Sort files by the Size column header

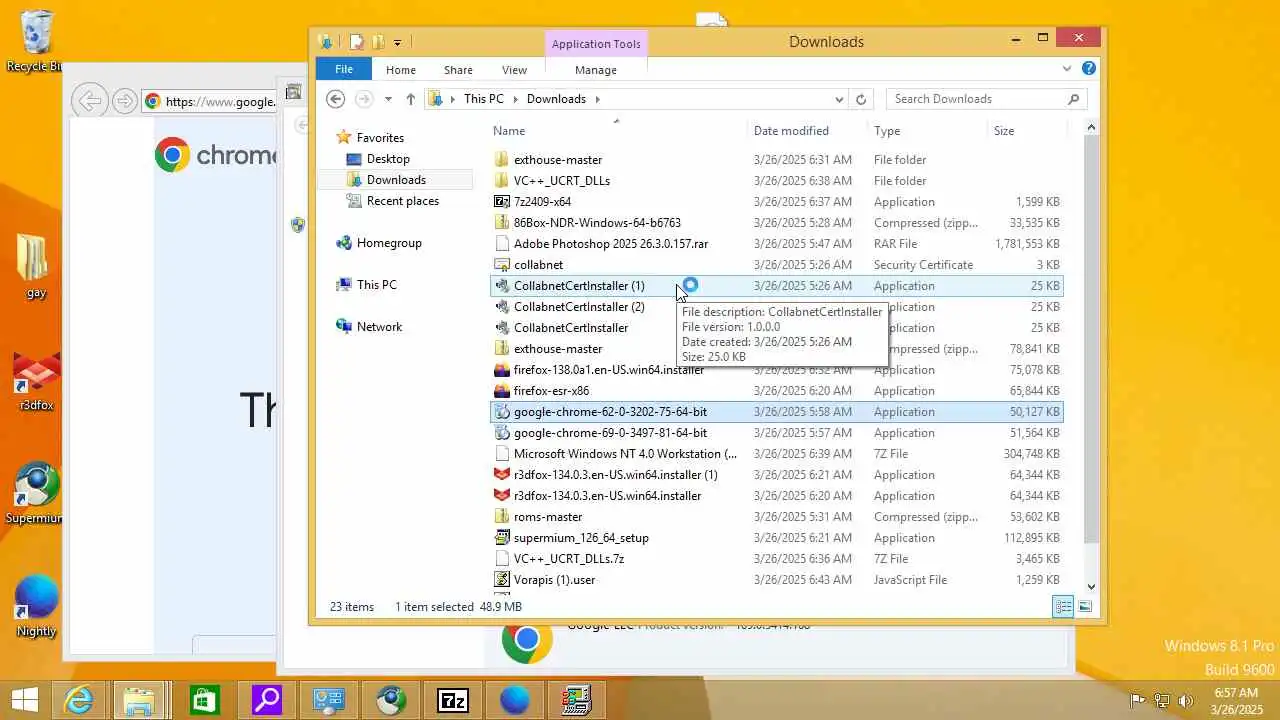[1004, 131]
